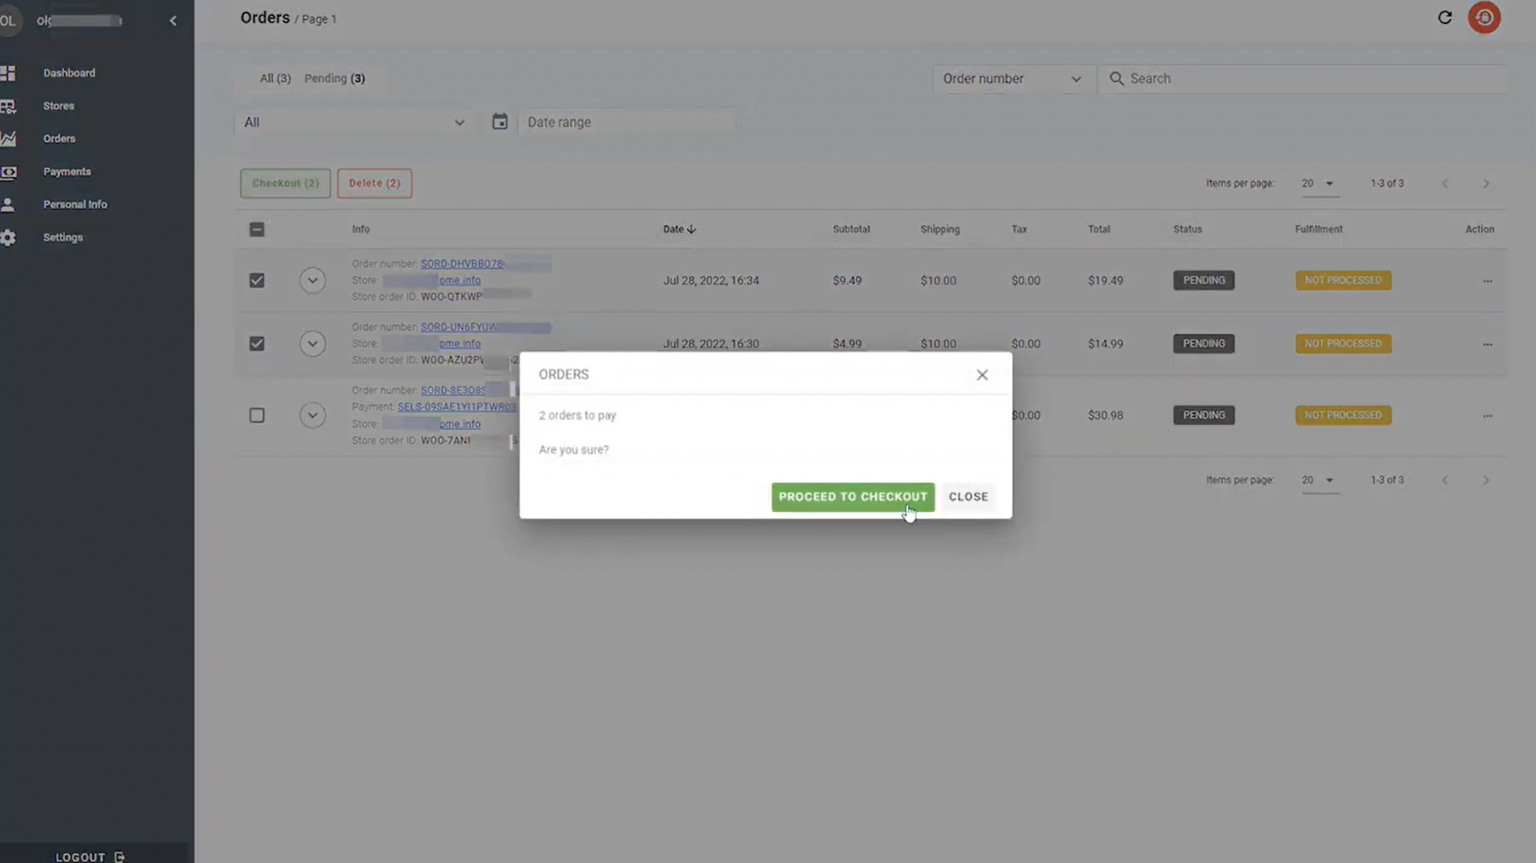The width and height of the screenshot is (1536, 863).
Task: Uncheck the second order's checkbox
Action: [x=257, y=343]
